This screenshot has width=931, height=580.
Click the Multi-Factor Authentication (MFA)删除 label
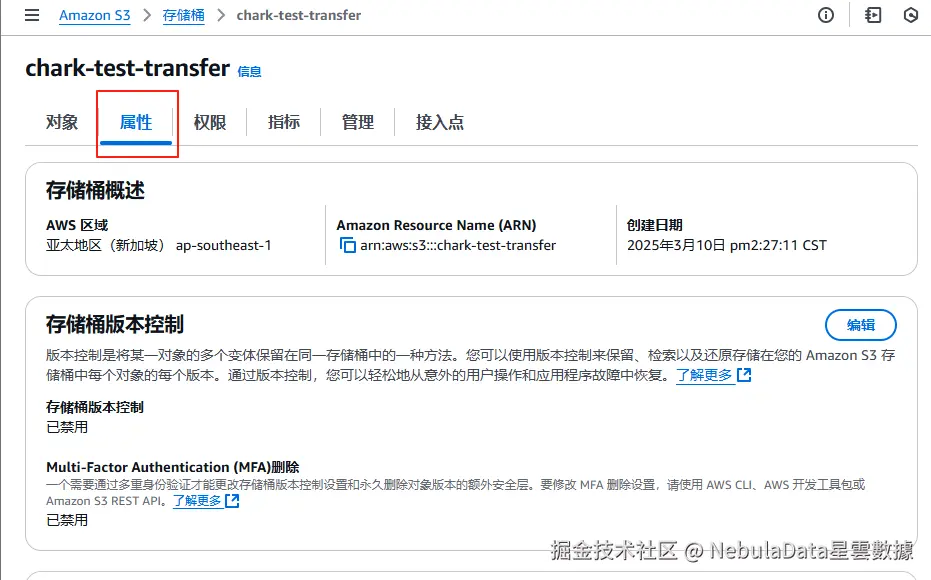point(173,467)
